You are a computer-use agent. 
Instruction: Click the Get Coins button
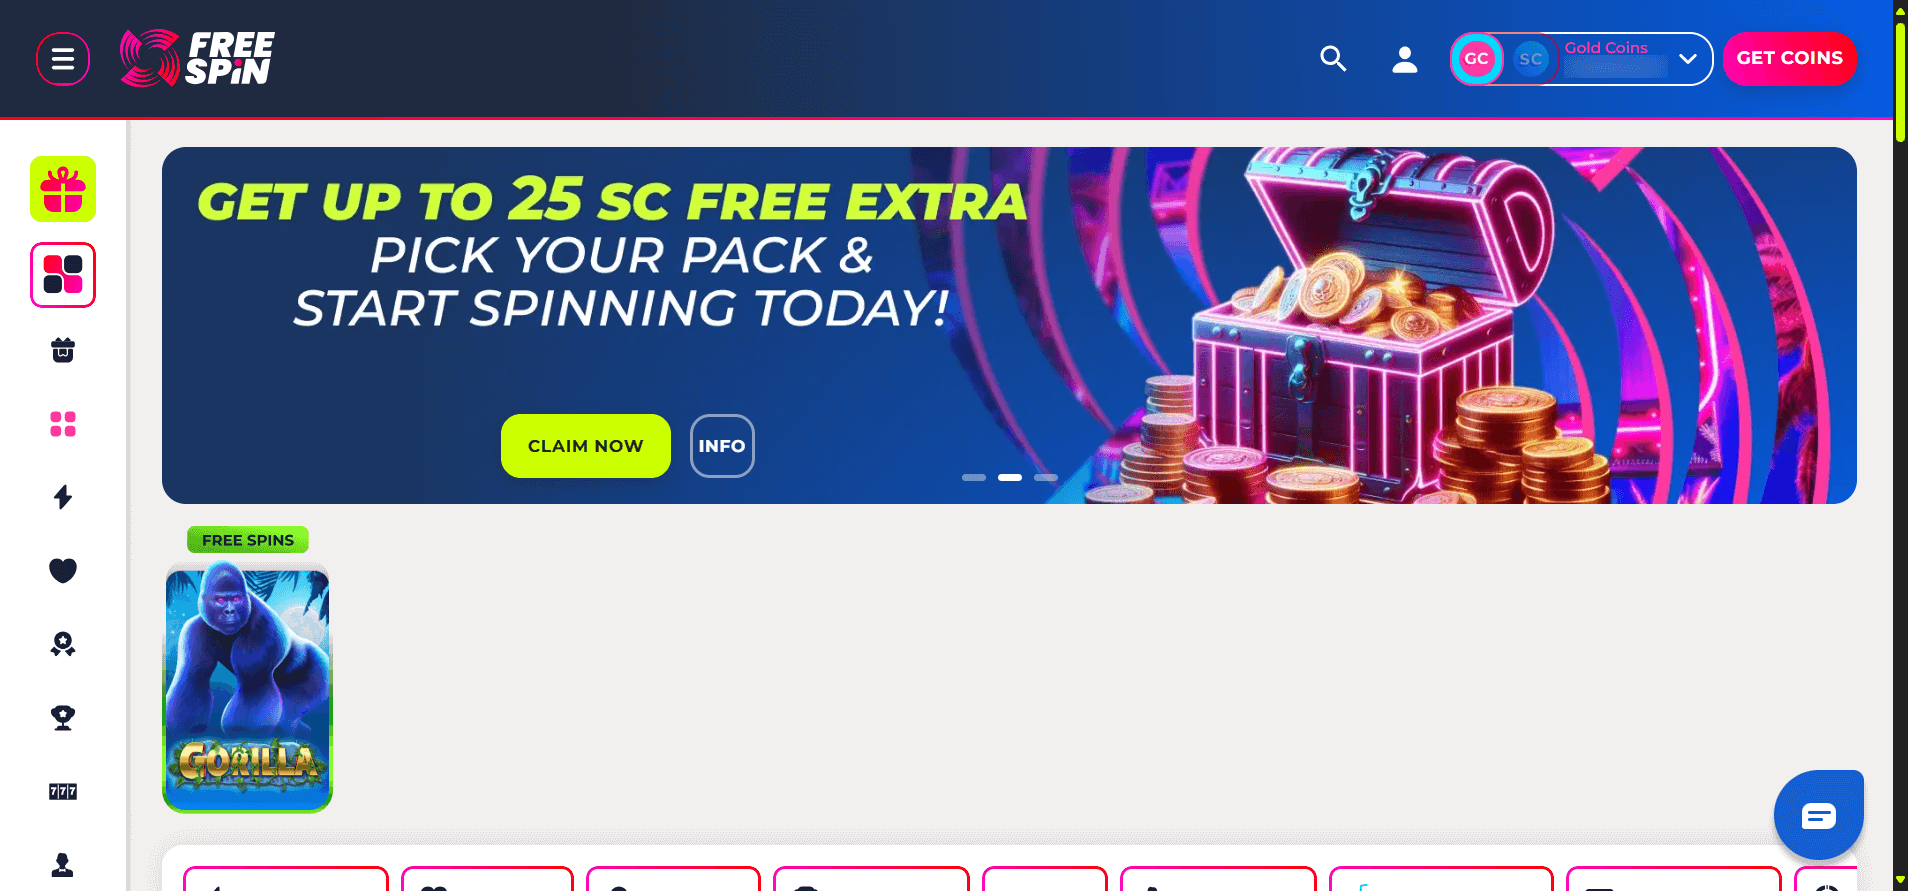pyautogui.click(x=1790, y=59)
